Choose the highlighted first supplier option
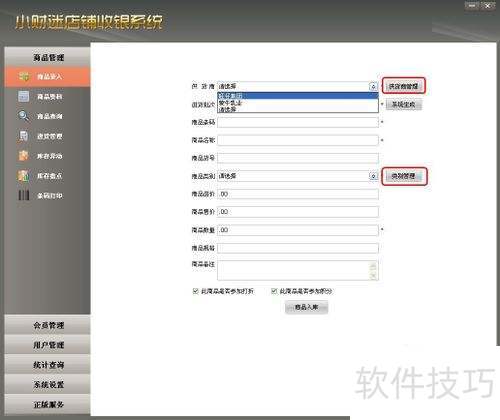500x420 pixels. point(298,96)
